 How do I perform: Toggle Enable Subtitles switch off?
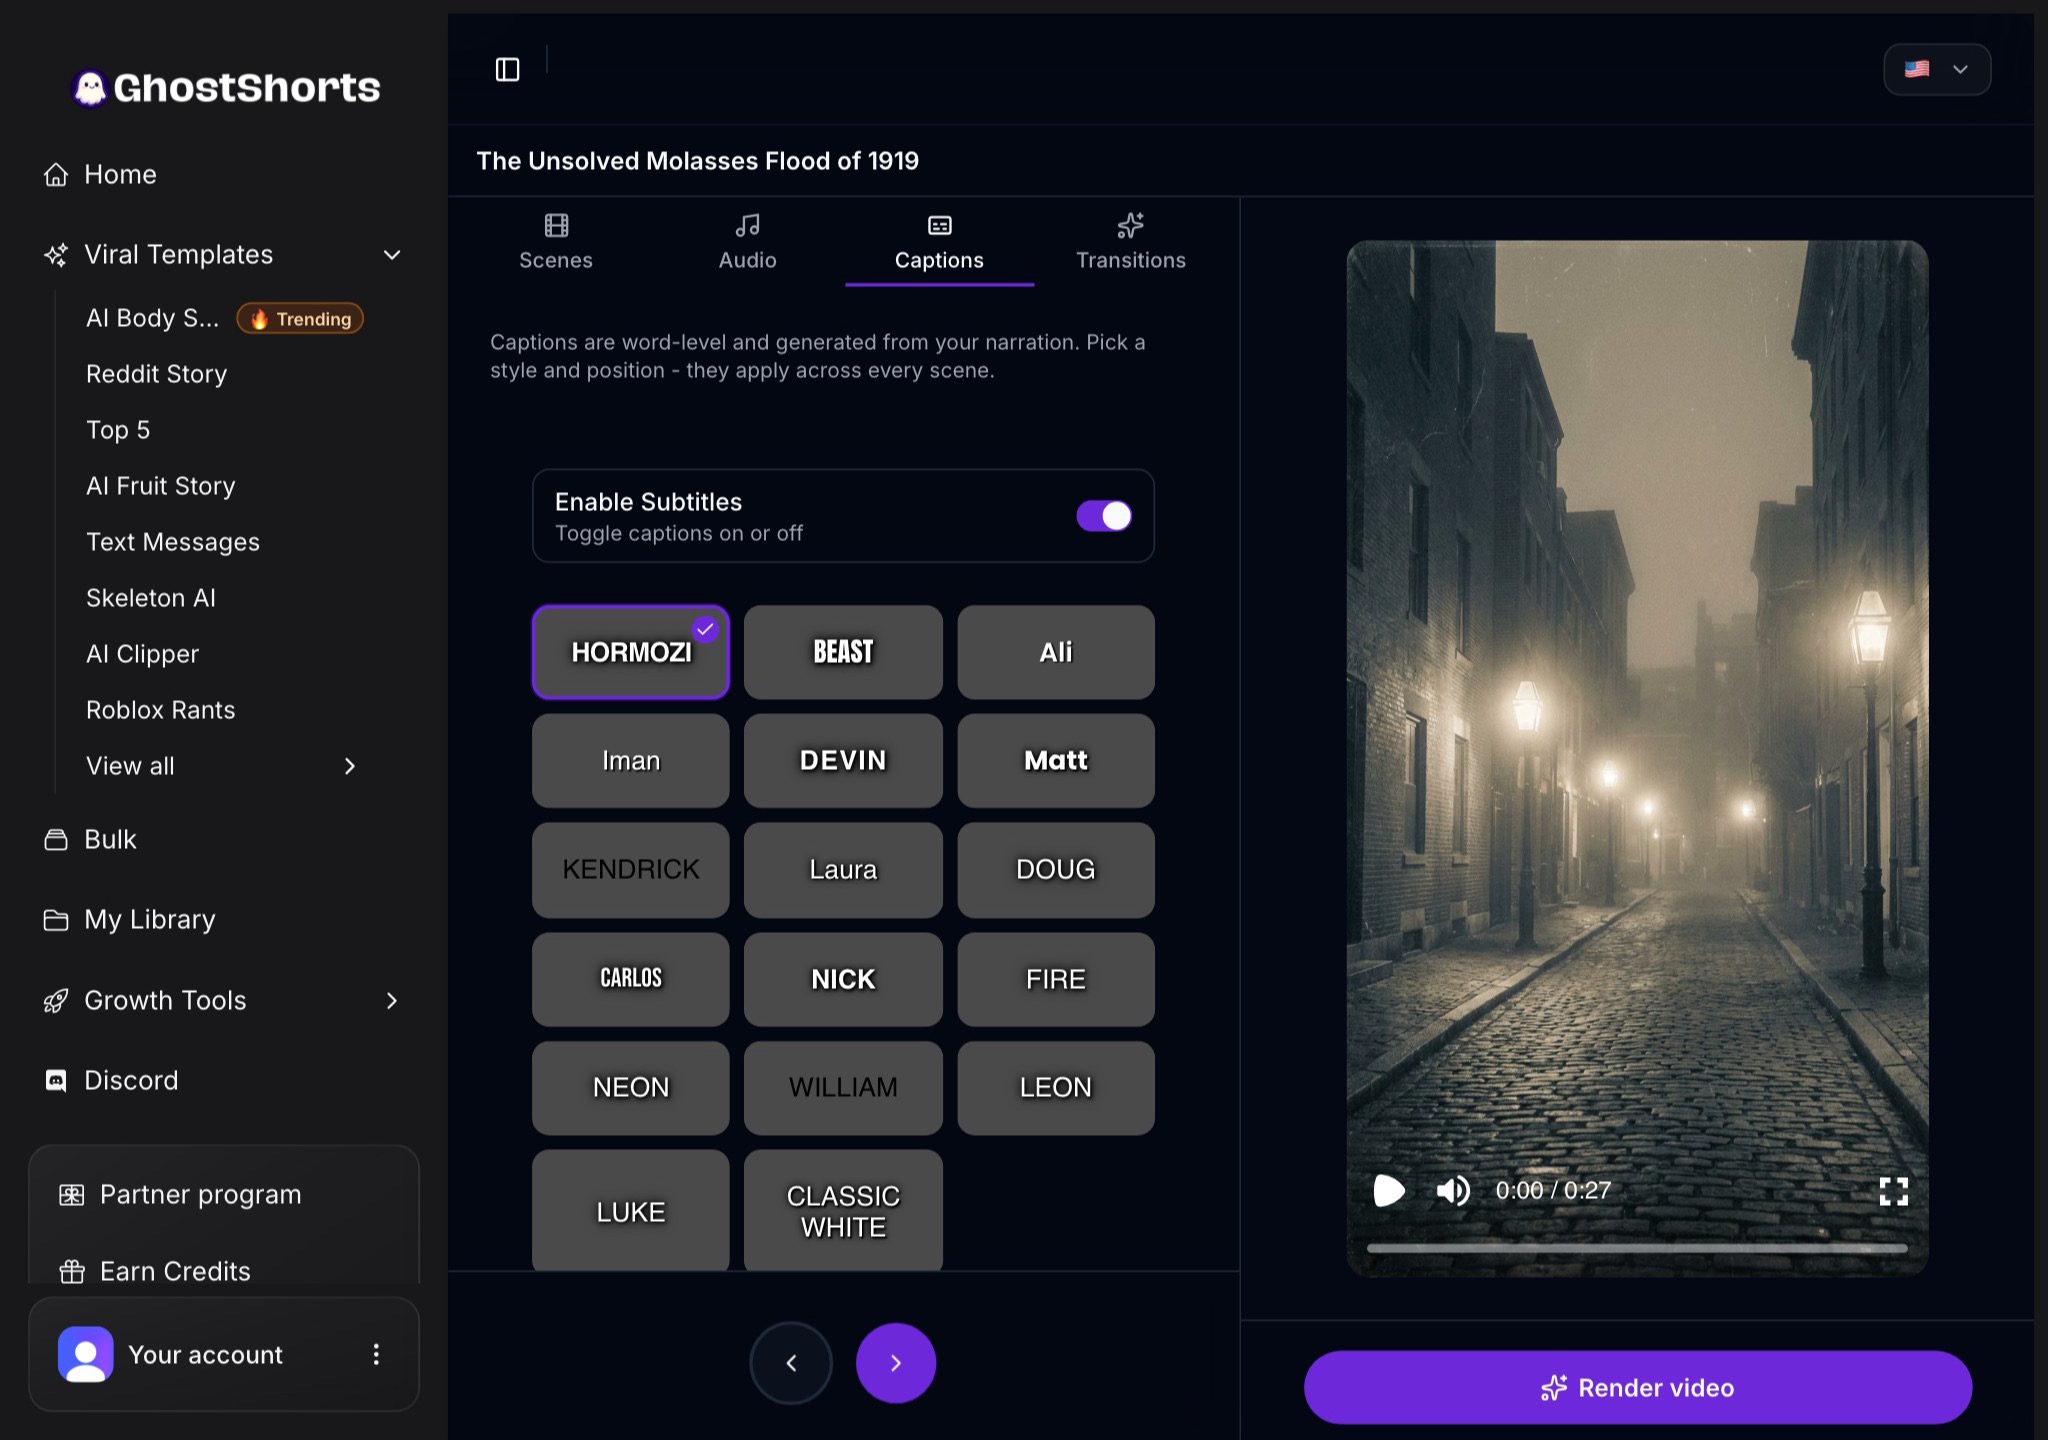coord(1104,516)
